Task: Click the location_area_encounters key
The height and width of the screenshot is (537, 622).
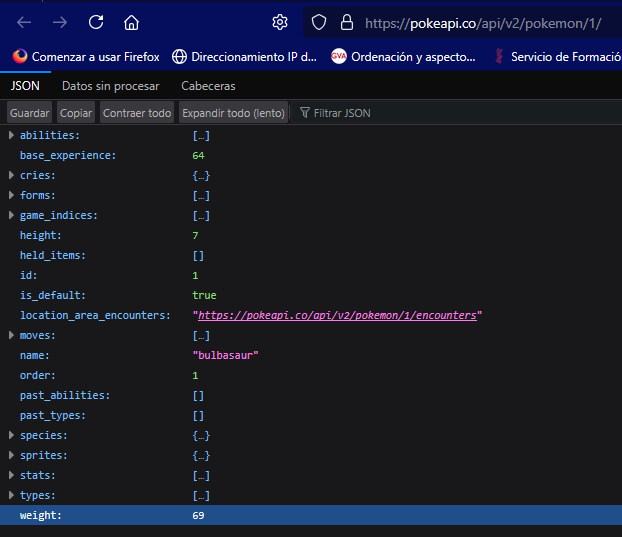Action: [95, 315]
